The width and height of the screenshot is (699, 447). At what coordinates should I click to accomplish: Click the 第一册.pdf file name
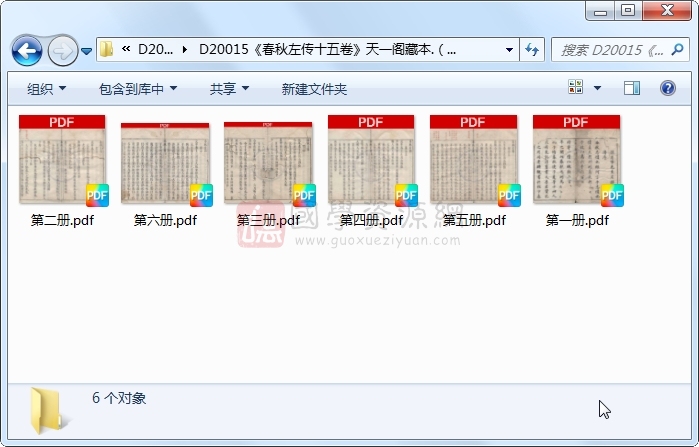coord(577,220)
